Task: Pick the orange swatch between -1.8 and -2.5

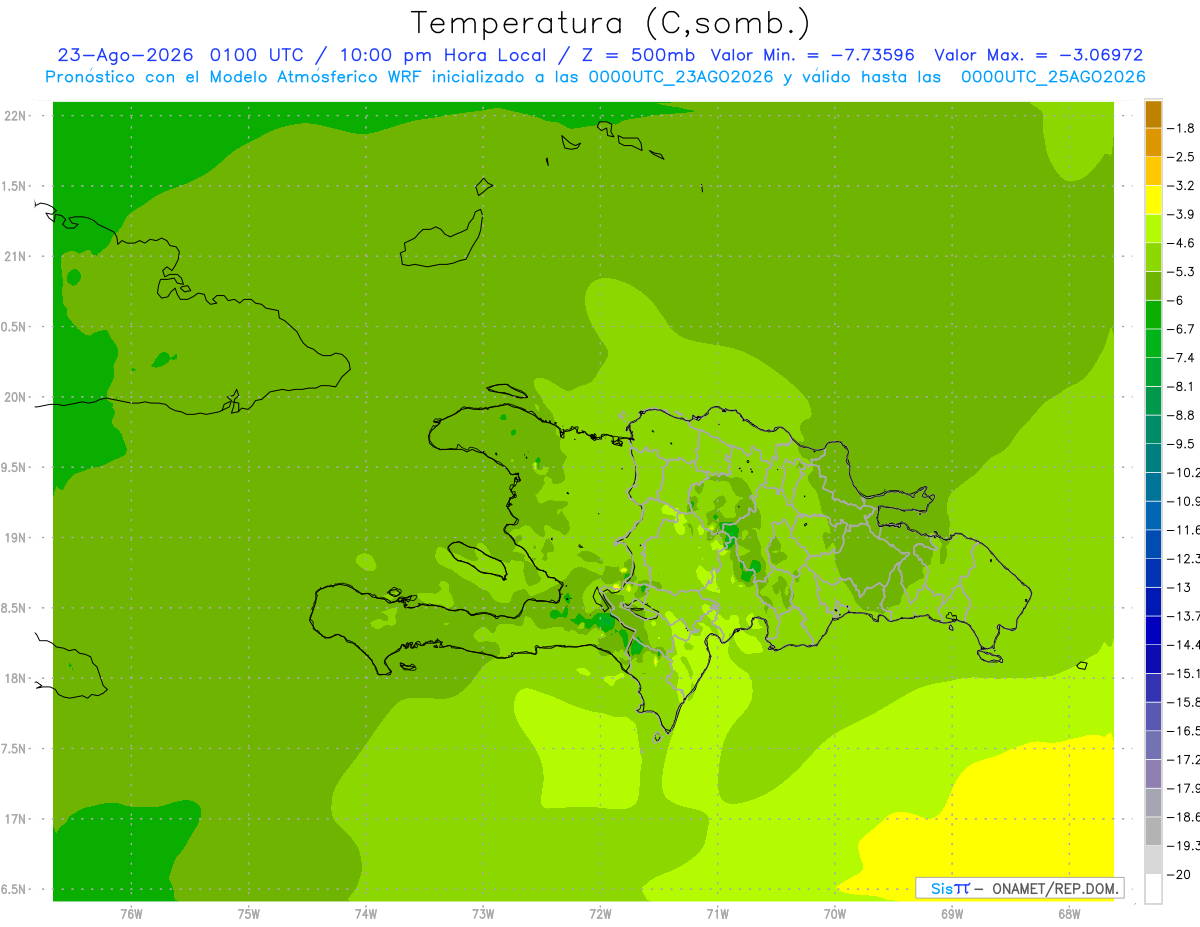Action: tap(1153, 143)
